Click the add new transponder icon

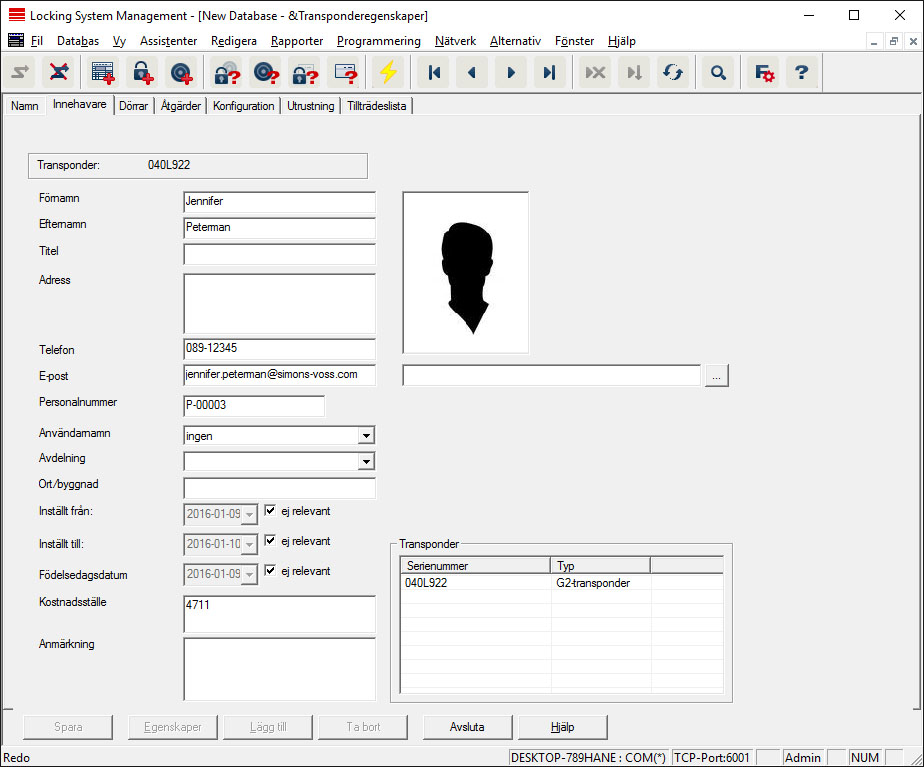click(x=181, y=73)
